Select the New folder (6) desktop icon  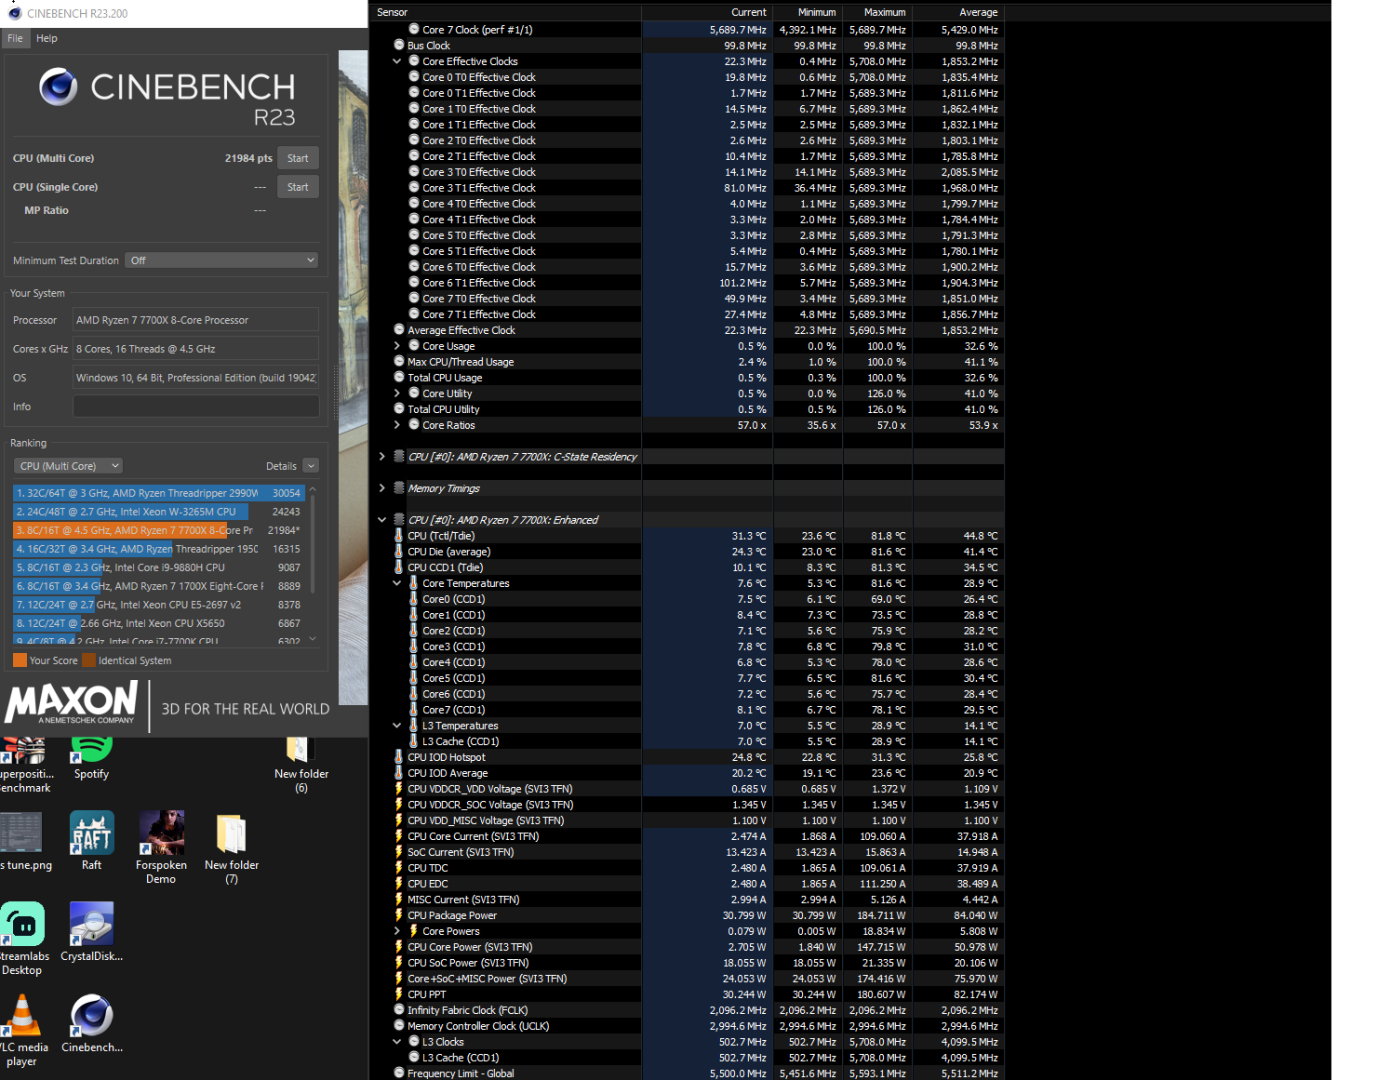[x=301, y=765]
